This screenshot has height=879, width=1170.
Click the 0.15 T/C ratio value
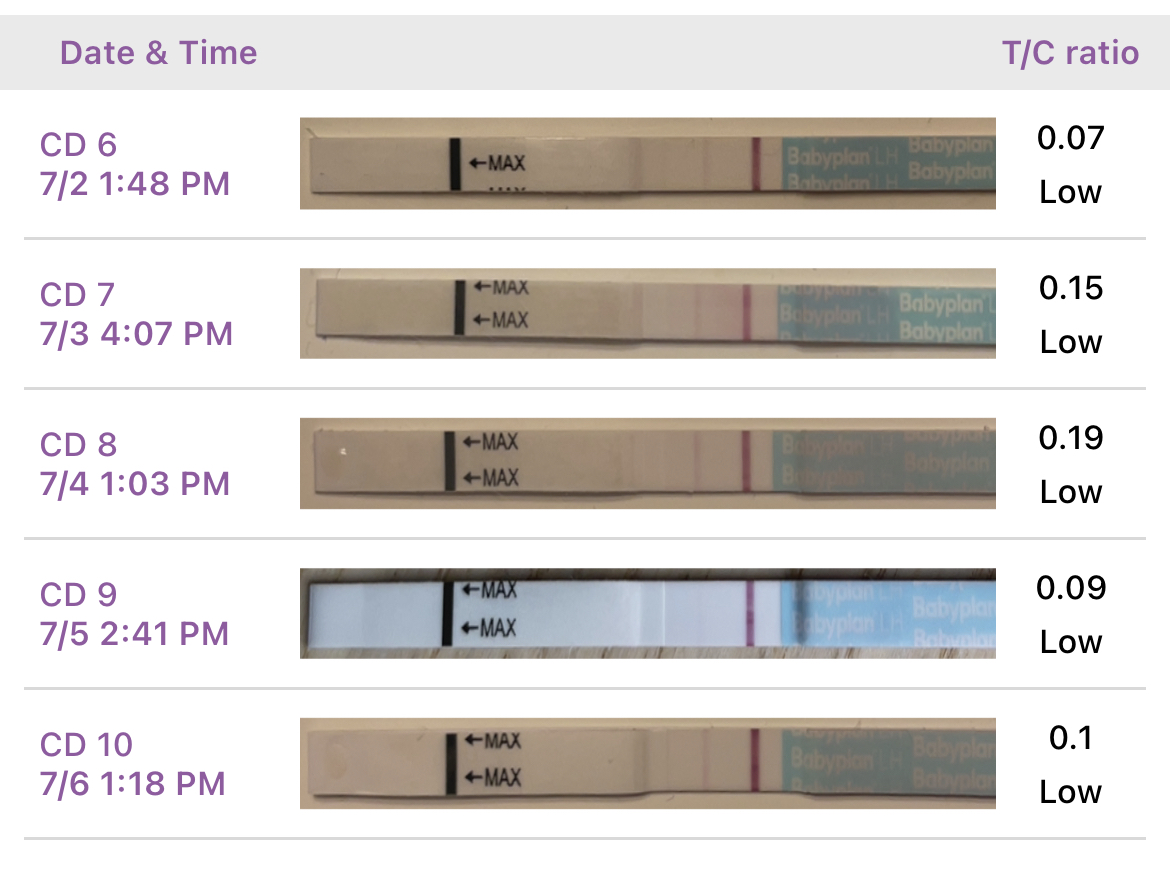(1070, 288)
